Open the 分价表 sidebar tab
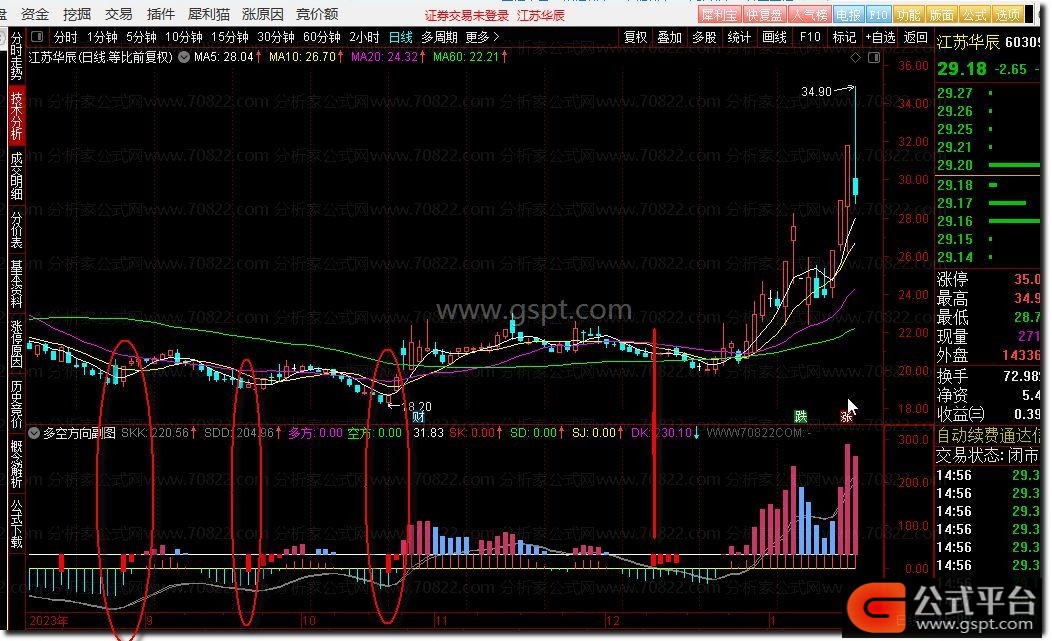Screen dimensions: 1052x641 16,230
